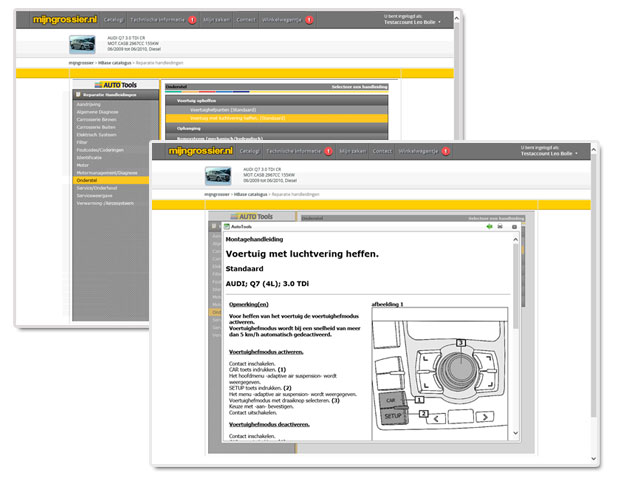Click 'Opmerking(en)' heading text
The image size is (630, 500).
249,304
